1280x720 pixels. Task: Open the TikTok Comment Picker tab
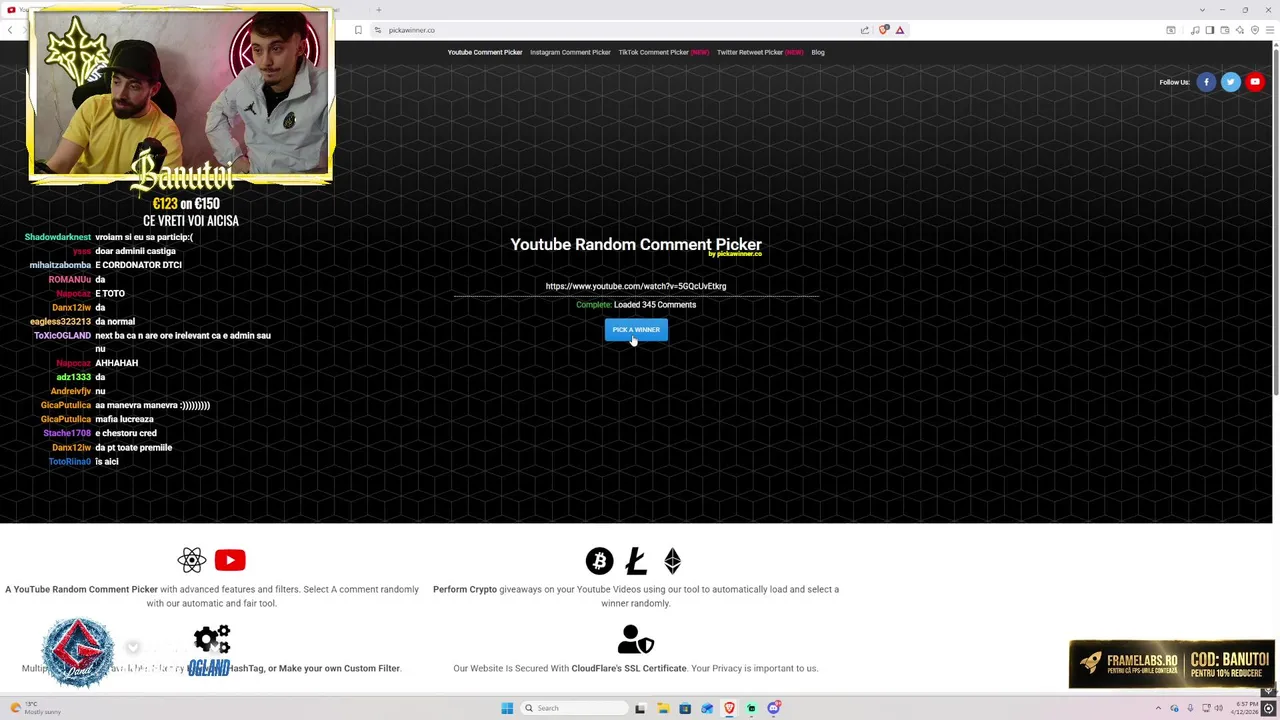click(x=663, y=52)
